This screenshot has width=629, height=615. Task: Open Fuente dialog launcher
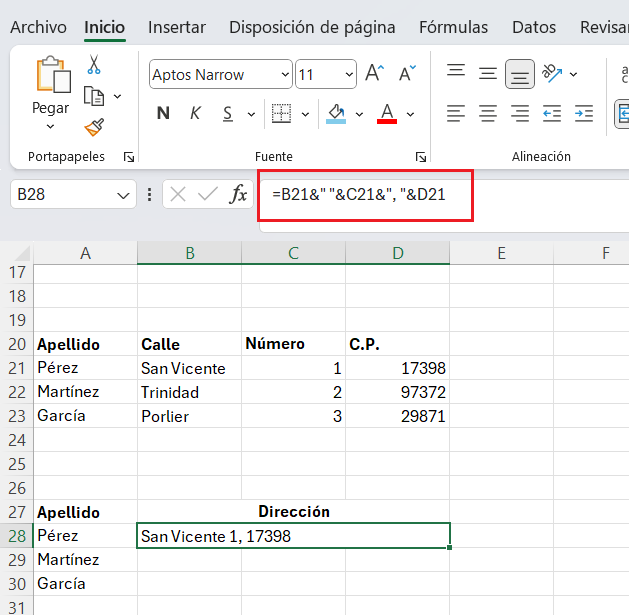coord(421,157)
